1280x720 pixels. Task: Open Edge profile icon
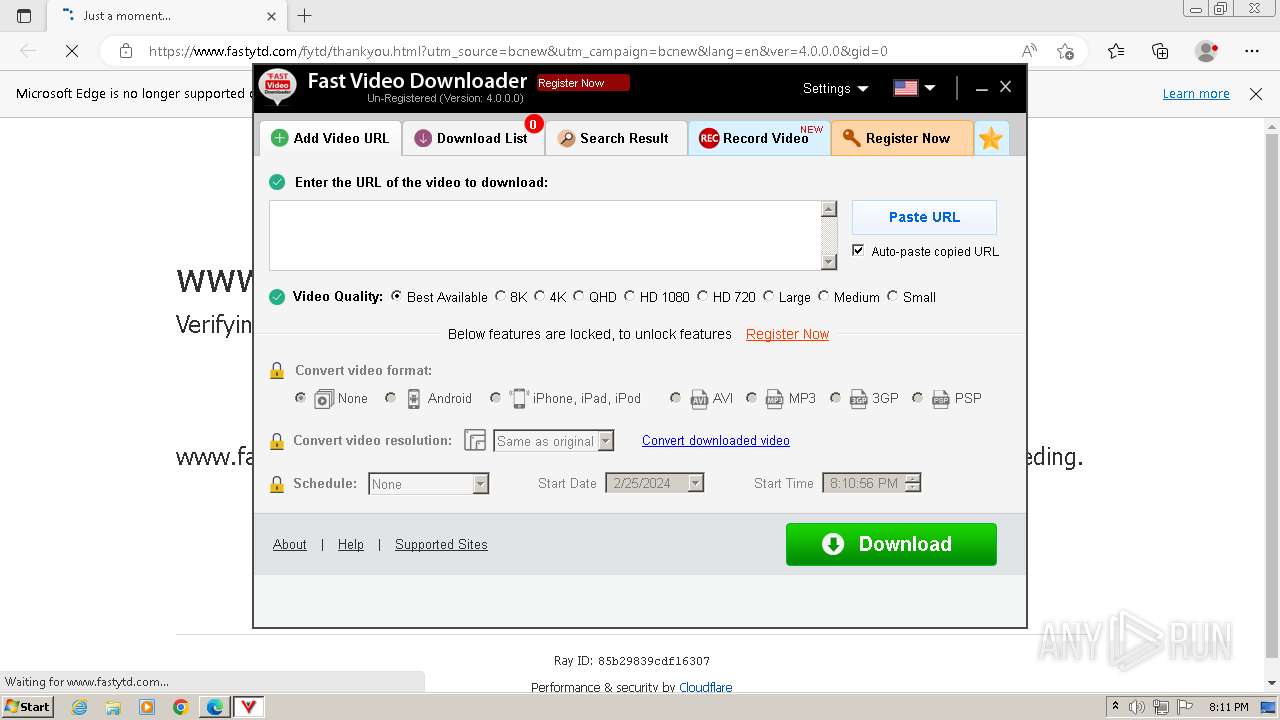pyautogui.click(x=1206, y=51)
